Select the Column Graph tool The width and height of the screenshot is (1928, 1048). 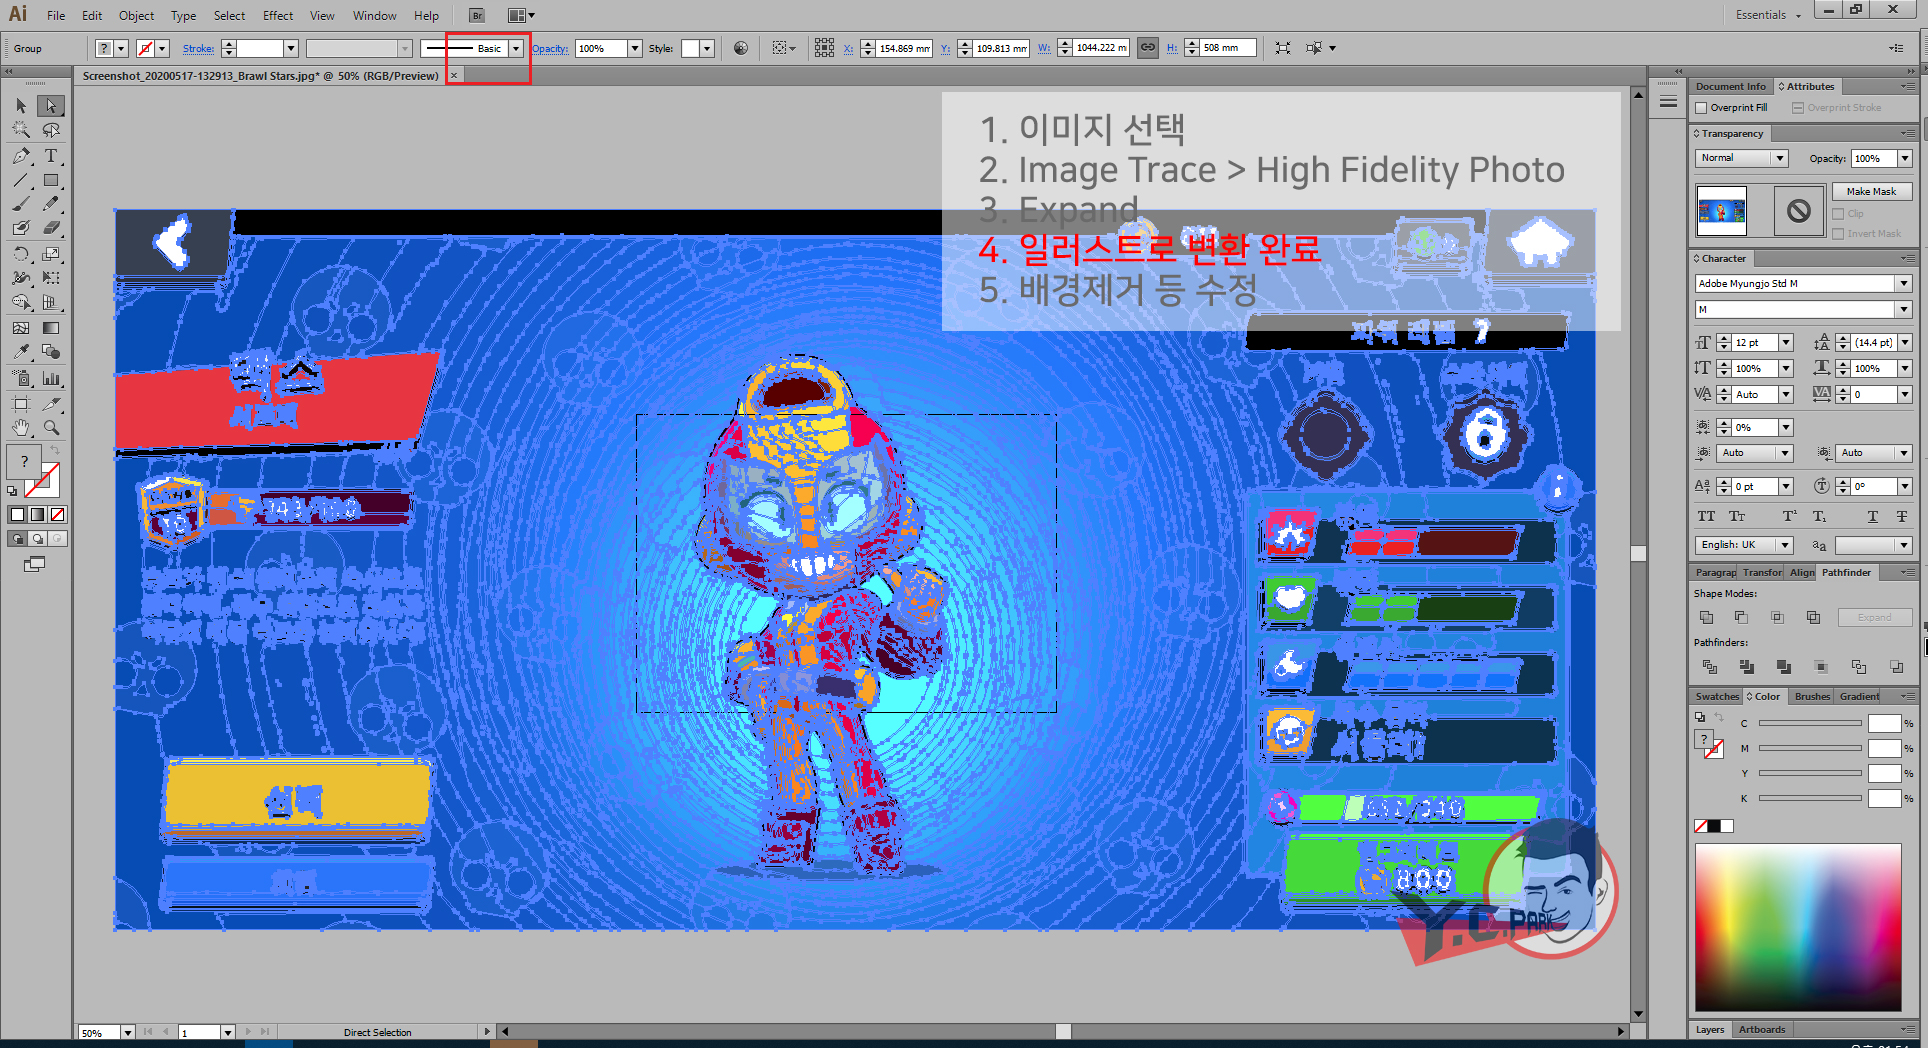coord(51,379)
